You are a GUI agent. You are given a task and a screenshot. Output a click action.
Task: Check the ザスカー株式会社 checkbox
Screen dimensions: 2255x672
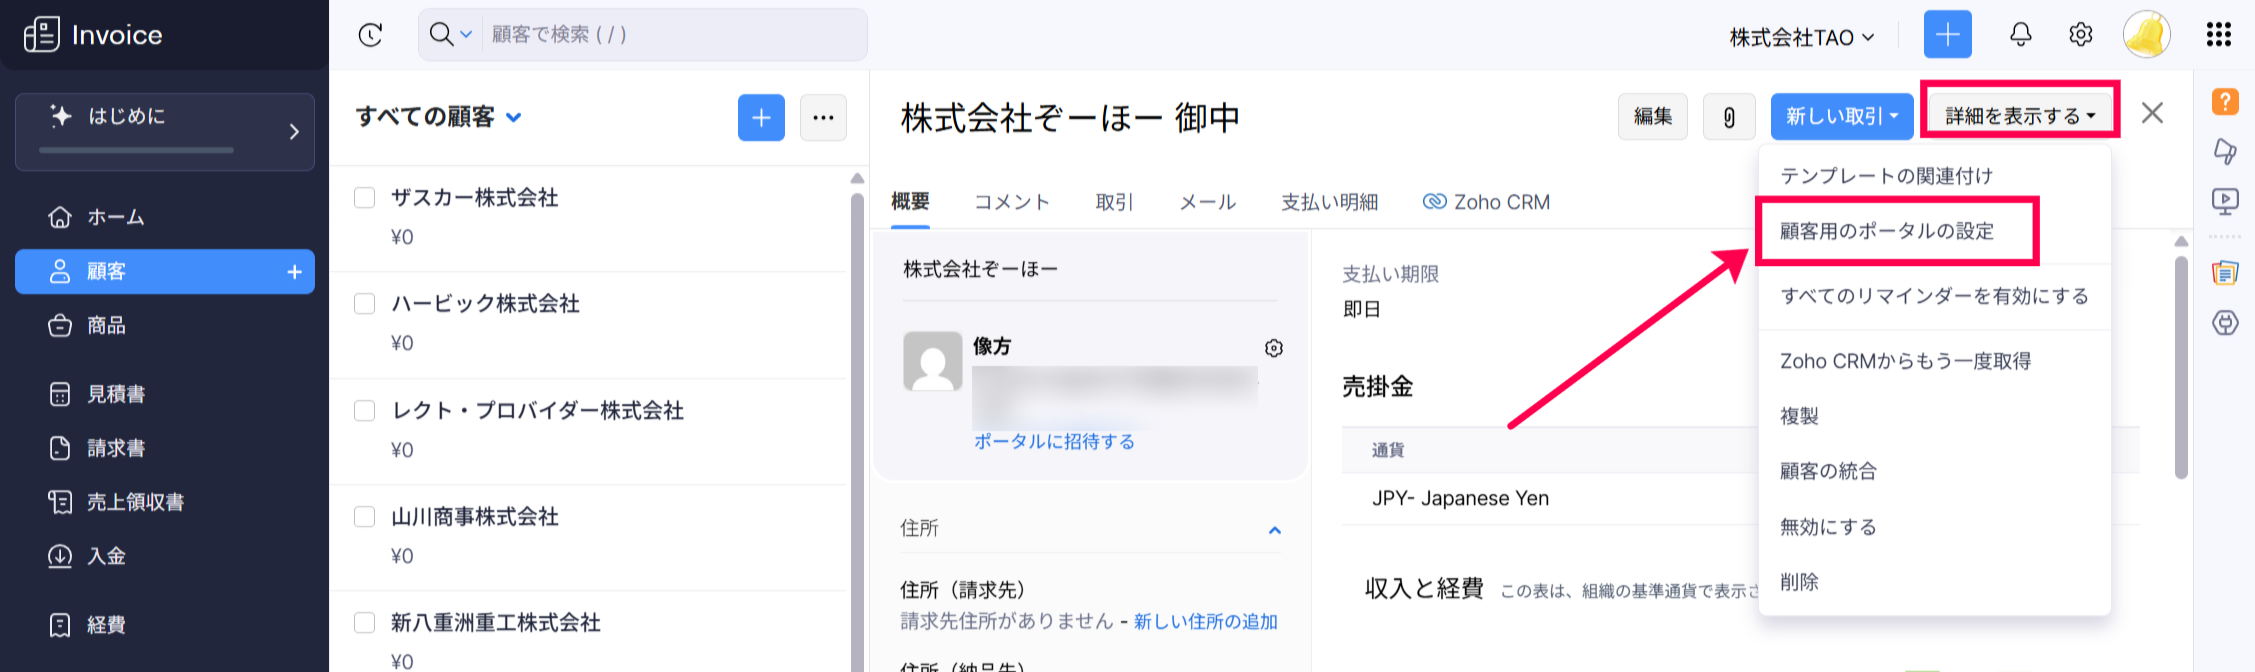pos(365,198)
